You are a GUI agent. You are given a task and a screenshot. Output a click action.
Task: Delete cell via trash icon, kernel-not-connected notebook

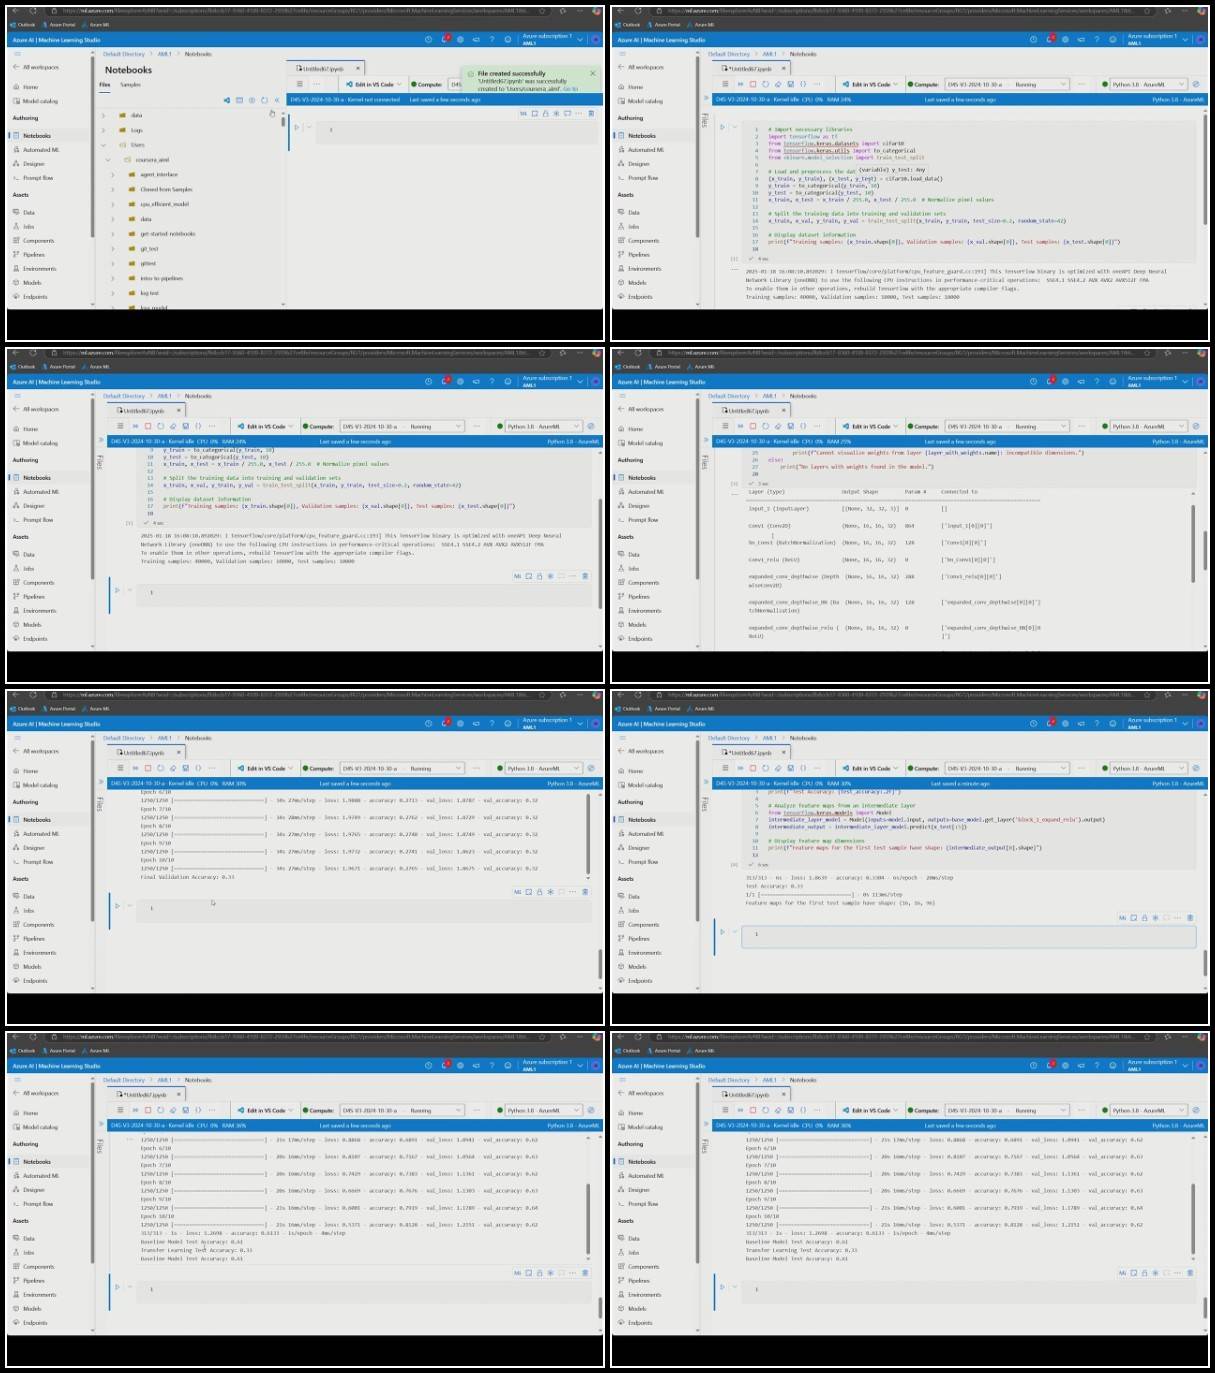pos(590,113)
